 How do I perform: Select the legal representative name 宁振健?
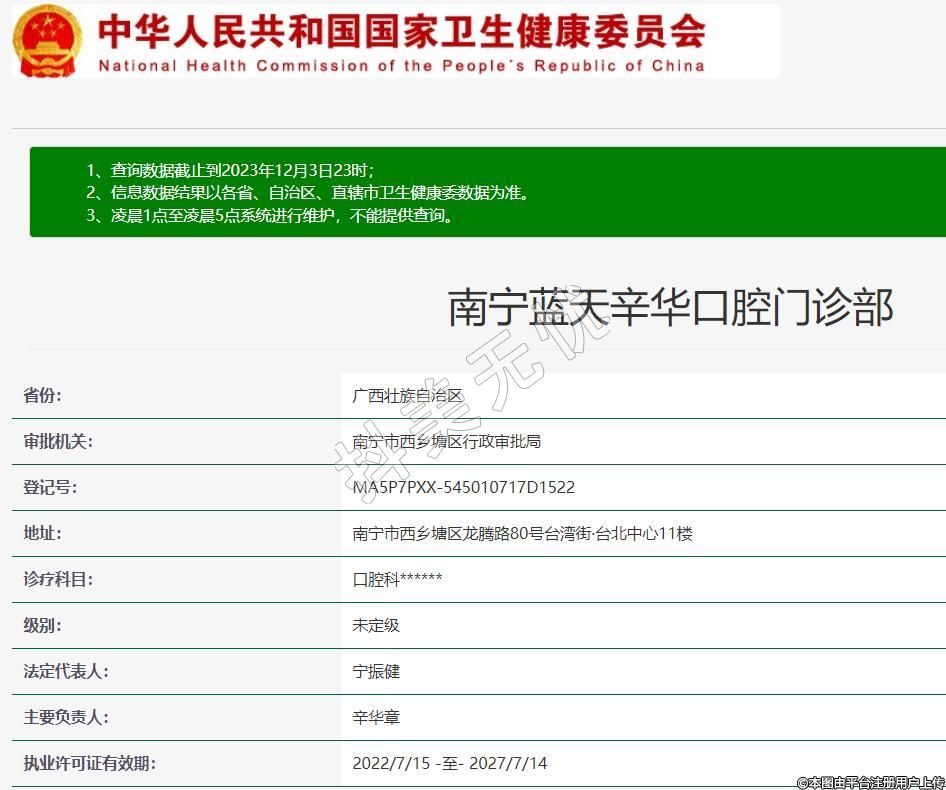pos(376,671)
